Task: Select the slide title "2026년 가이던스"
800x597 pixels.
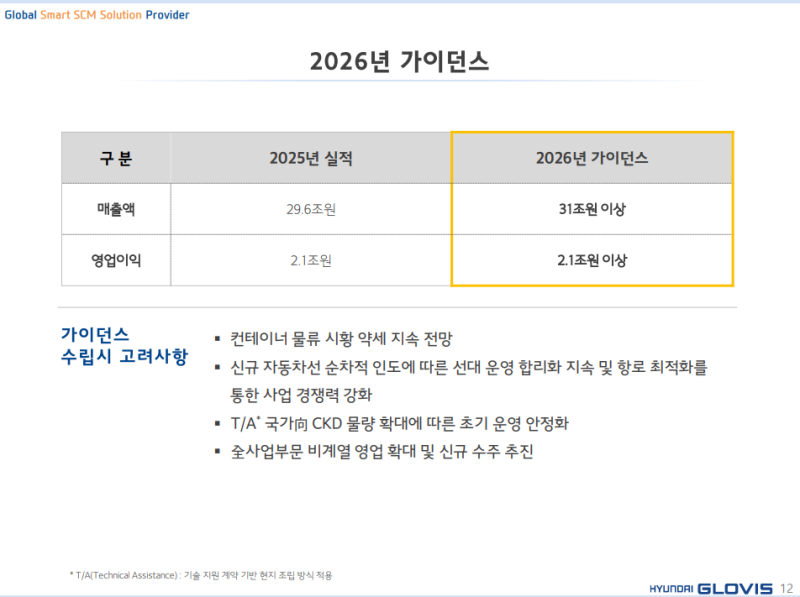Action: pyautogui.click(x=399, y=61)
